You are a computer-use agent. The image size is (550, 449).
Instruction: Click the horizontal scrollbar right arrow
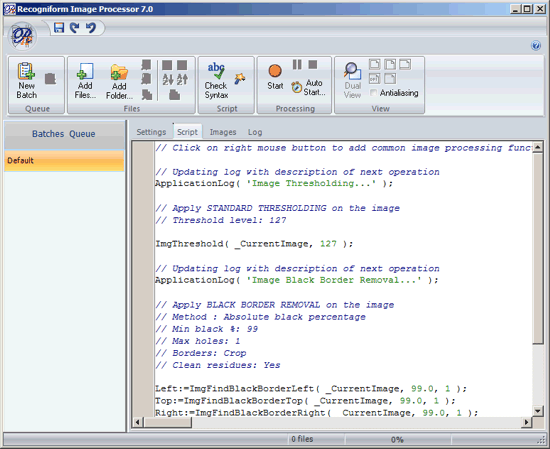tap(526, 422)
